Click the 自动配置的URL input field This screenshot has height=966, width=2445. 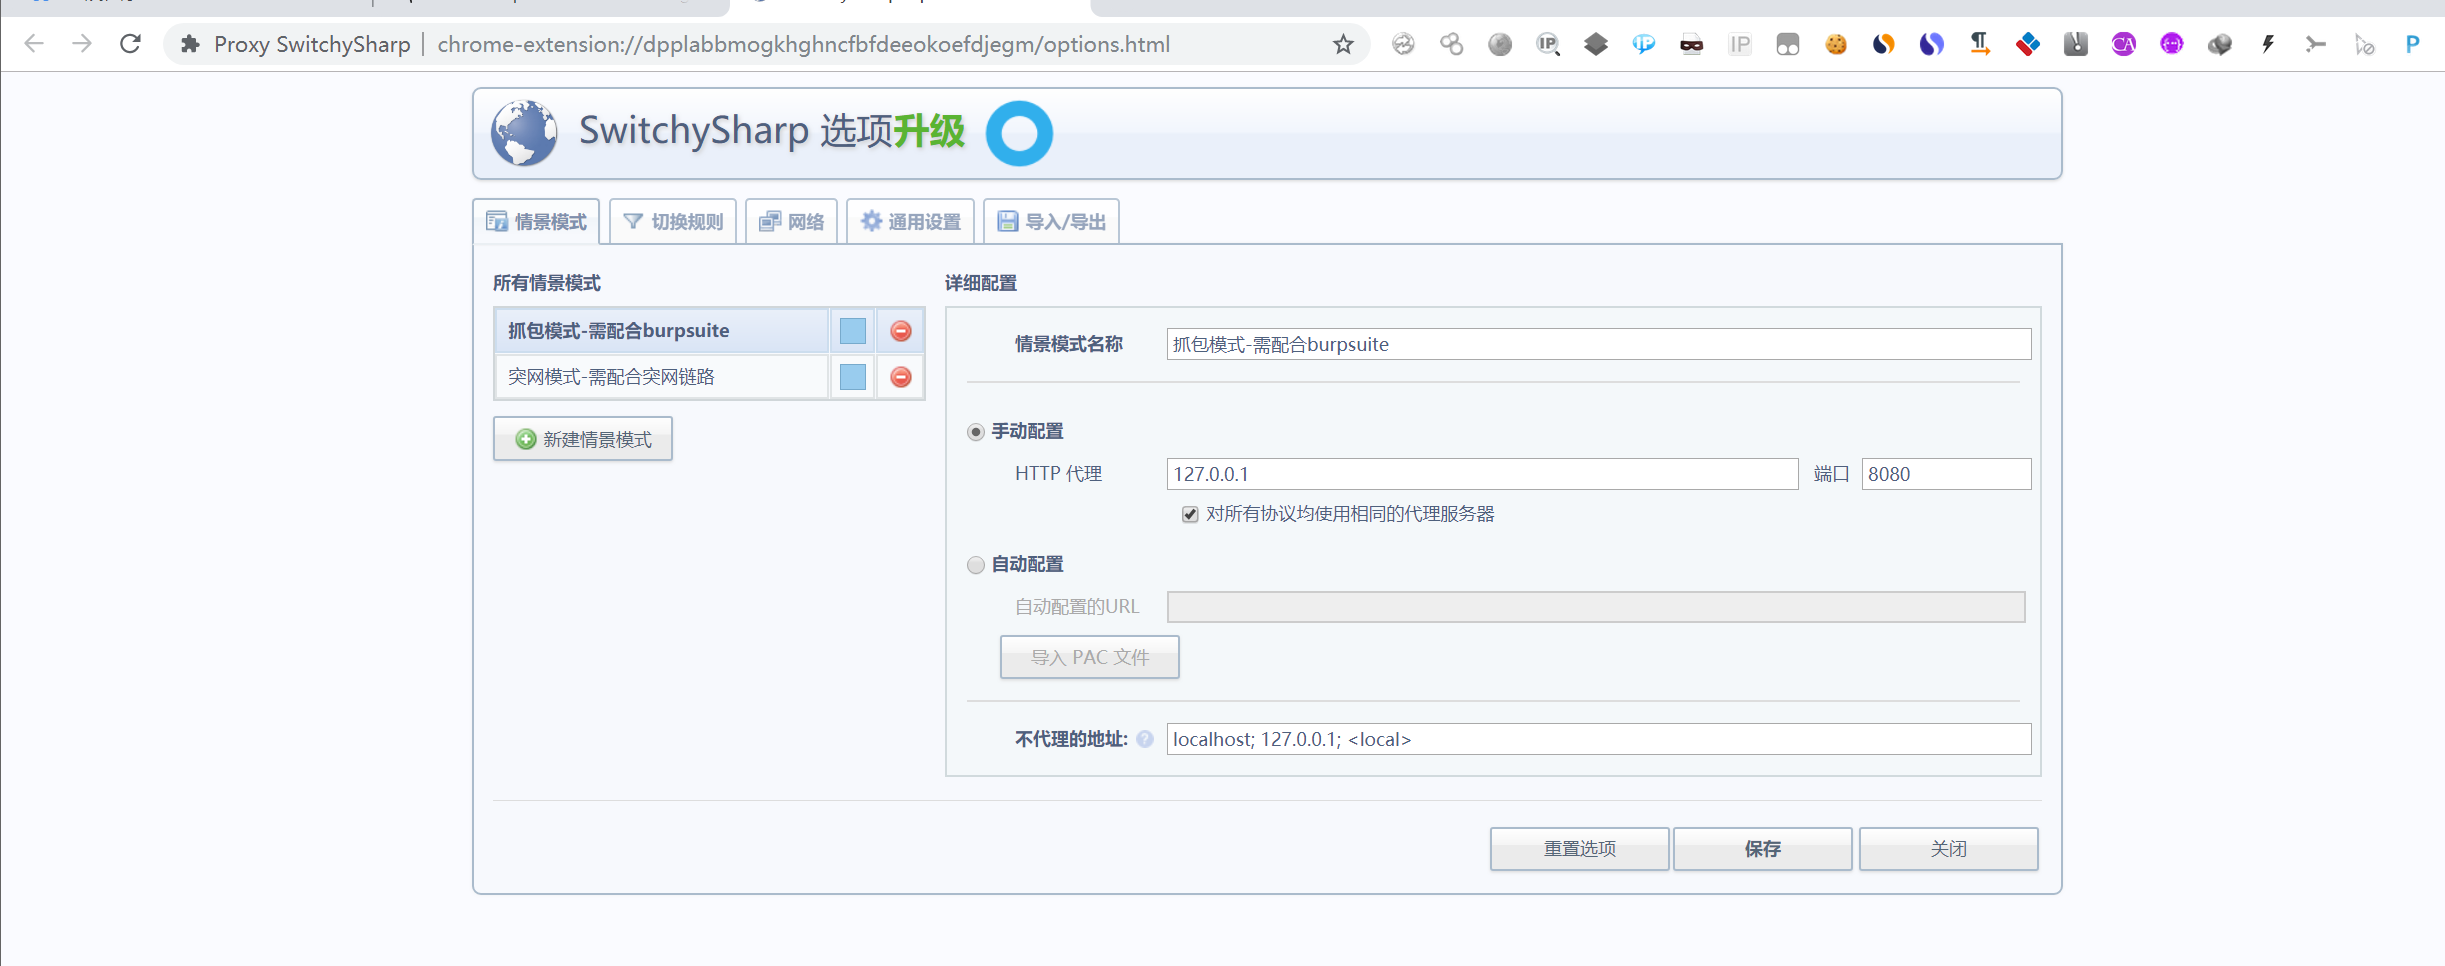coord(1596,607)
